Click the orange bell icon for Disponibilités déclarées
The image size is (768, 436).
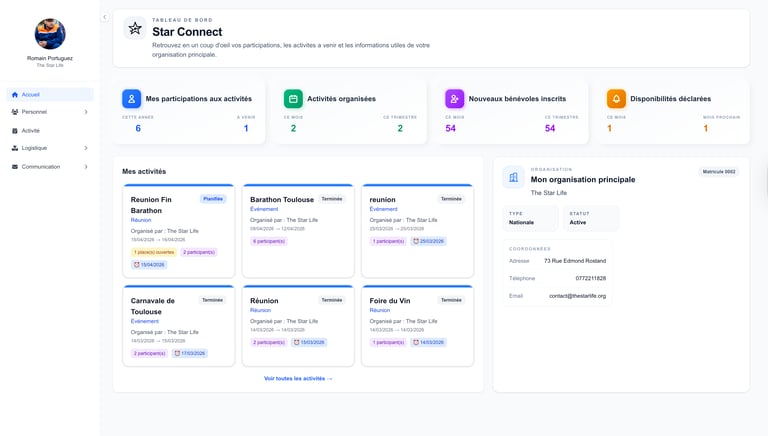pos(616,98)
